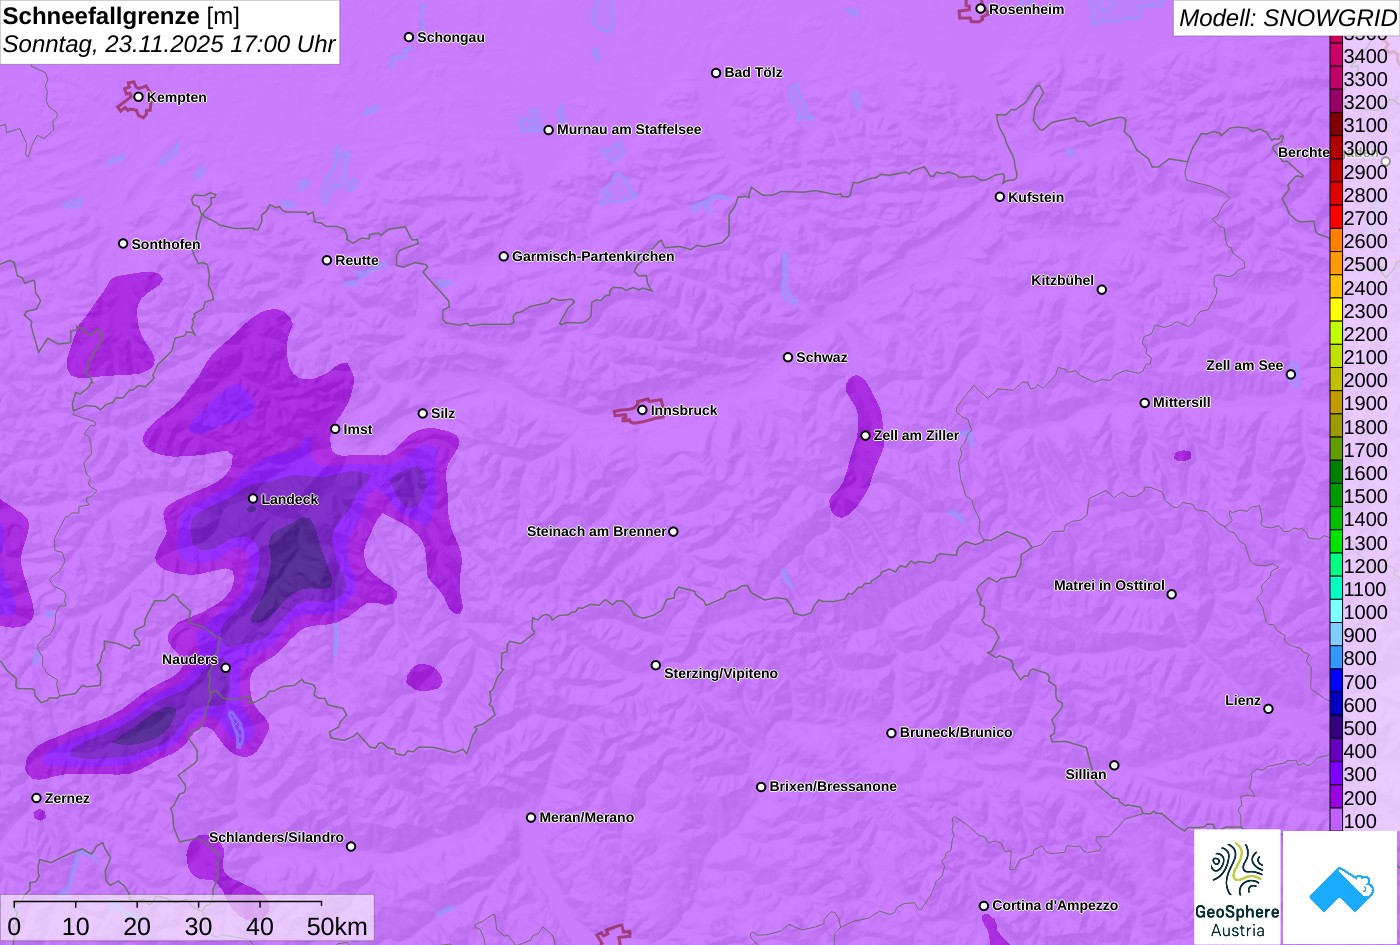1400x945 pixels.
Task: Select the Matrei in Osttirol marker
Action: click(x=1172, y=594)
